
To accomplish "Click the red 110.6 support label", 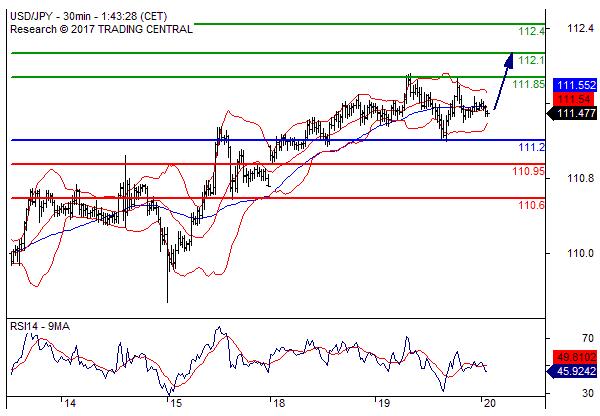I will (x=532, y=206).
